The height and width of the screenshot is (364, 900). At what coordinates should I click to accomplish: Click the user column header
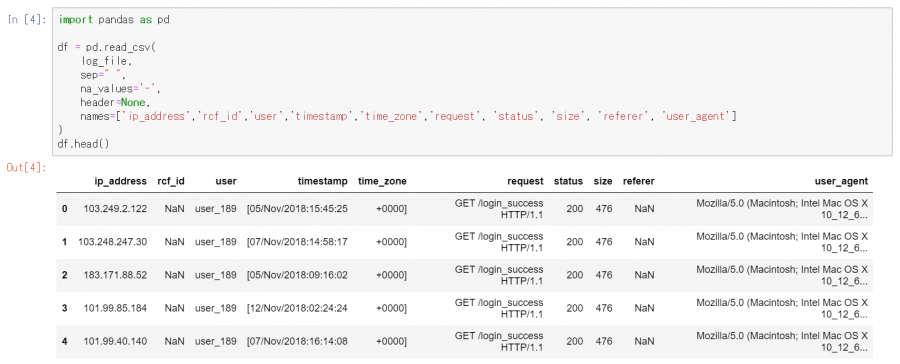pyautogui.click(x=226, y=181)
